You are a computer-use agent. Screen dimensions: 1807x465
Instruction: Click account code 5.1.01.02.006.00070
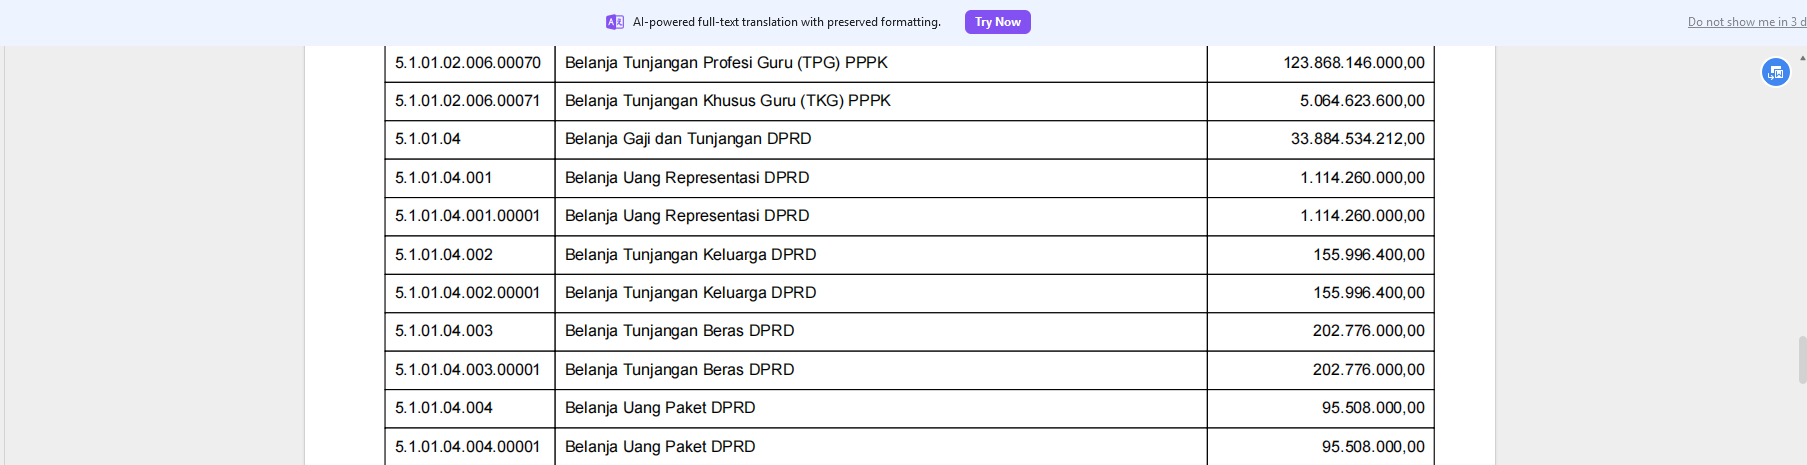click(467, 63)
